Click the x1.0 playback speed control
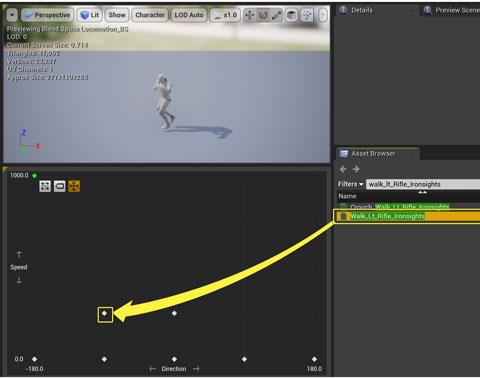The height and width of the screenshot is (379, 480). (x=225, y=15)
